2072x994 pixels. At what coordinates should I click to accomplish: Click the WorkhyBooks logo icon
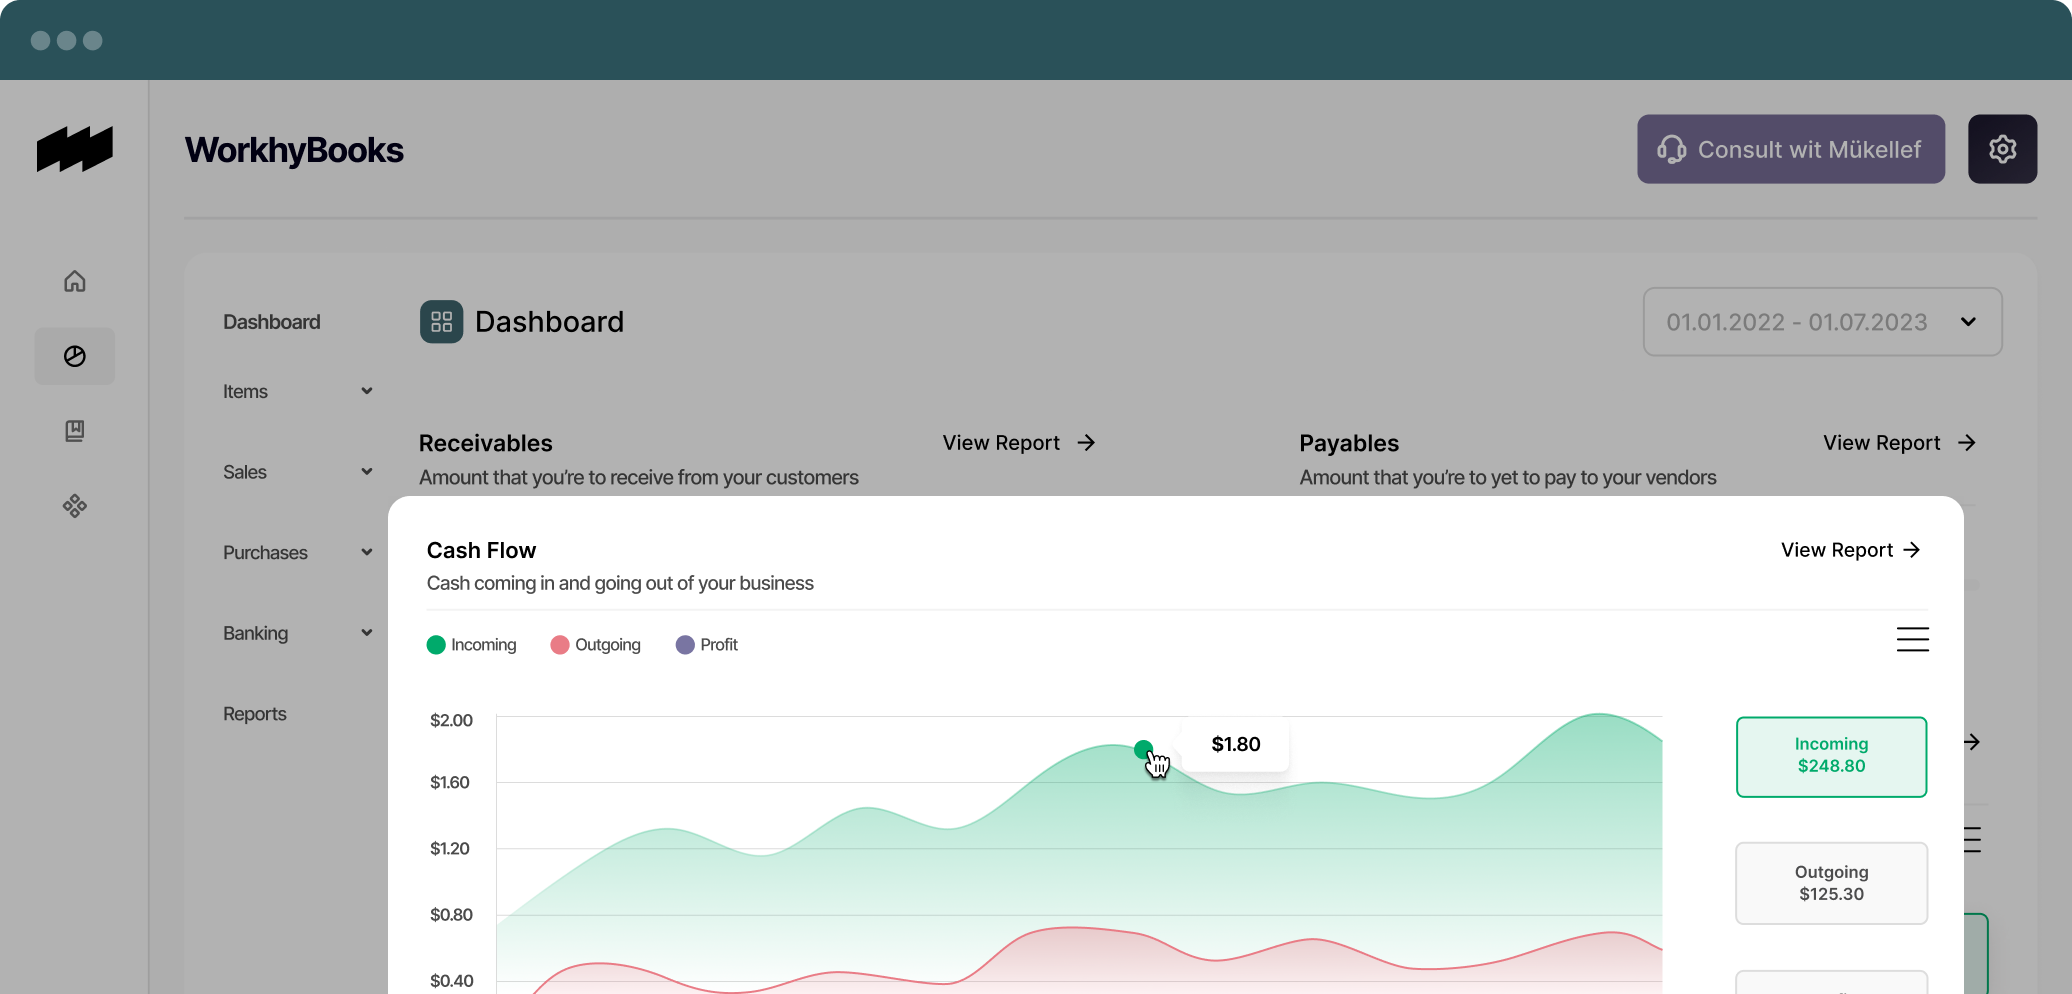[x=75, y=149]
